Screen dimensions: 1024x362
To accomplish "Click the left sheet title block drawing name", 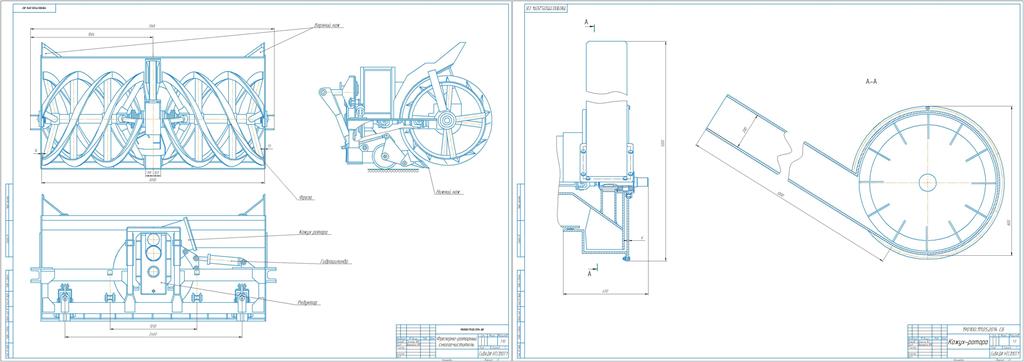I will tap(456, 342).
